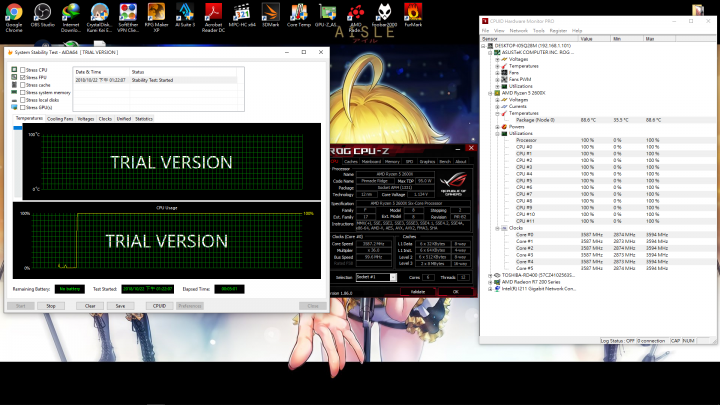This screenshot has width=720, height=405.
Task: Click the CPUID button in AIDA64
Action: tap(159, 306)
